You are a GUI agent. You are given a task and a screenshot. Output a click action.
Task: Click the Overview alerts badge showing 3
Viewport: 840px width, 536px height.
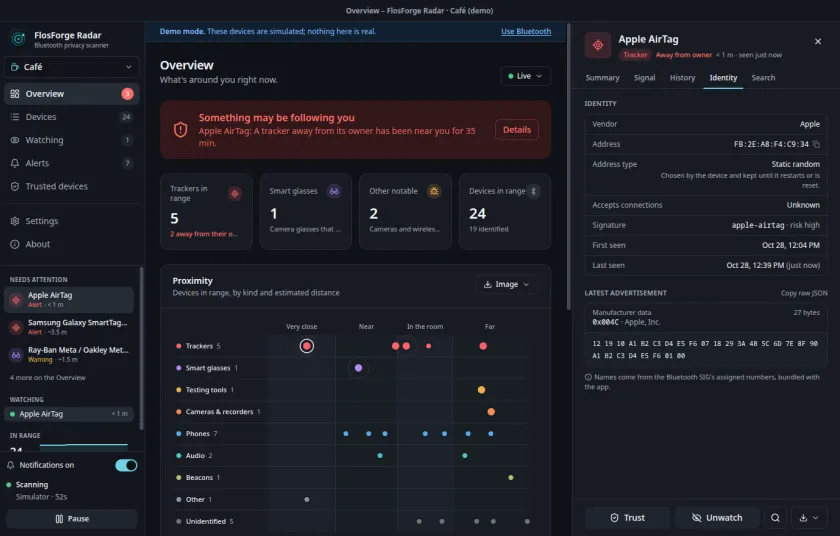click(127, 94)
